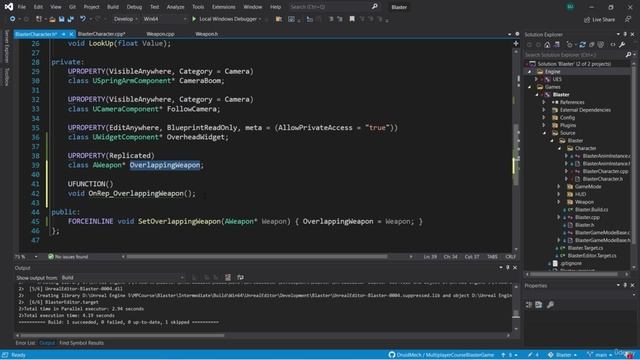The image size is (640, 360).
Task: Expand the UE5 project node
Action: 537,79
